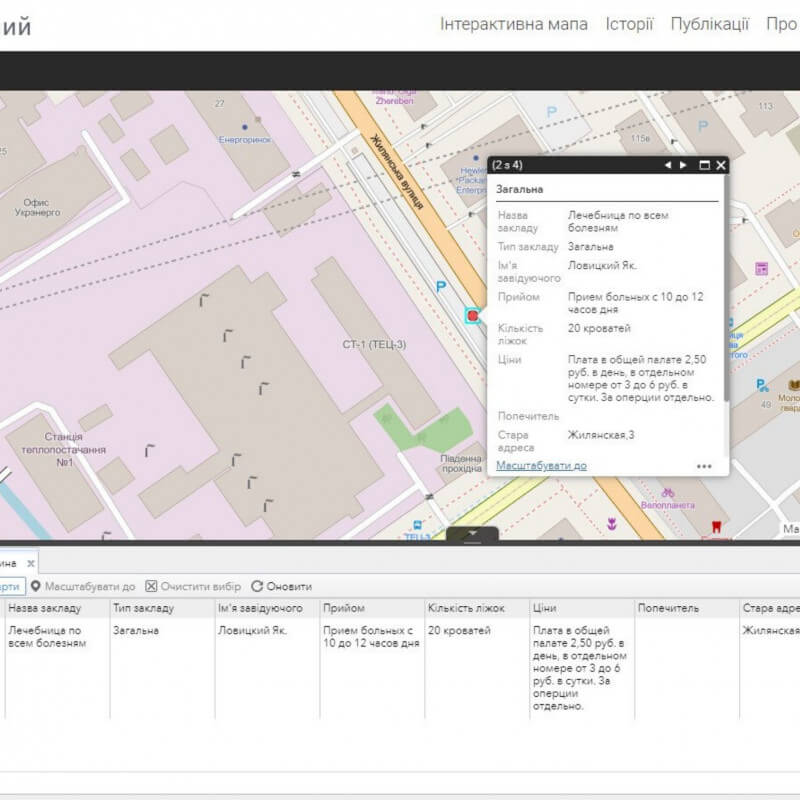This screenshot has width=800, height=800.
Task: Go to Публікації page
Action: 709,24
